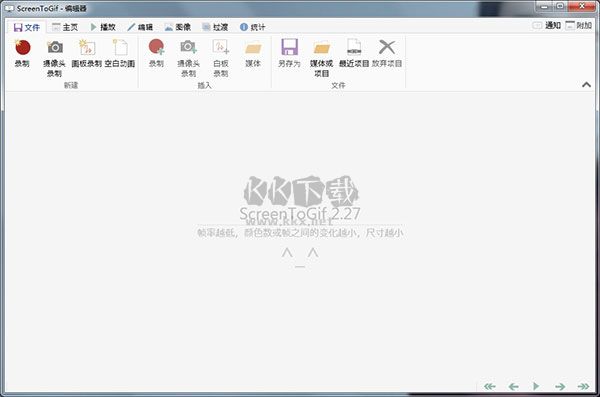
Task: Play the animation preview
Action: point(536,386)
